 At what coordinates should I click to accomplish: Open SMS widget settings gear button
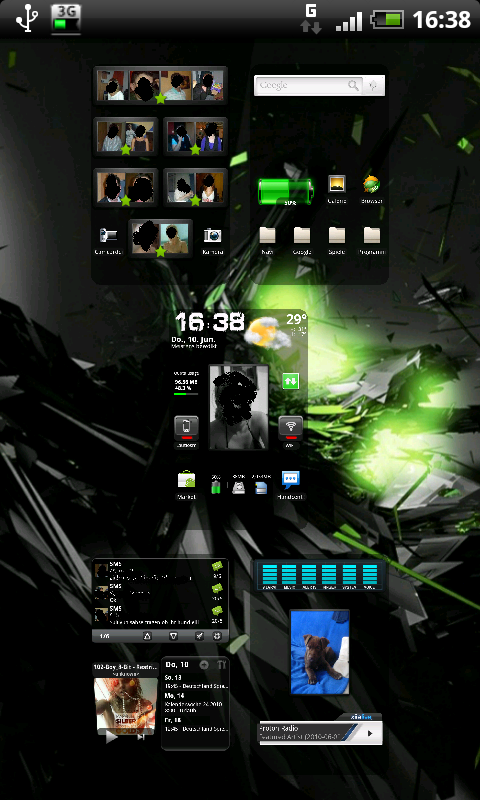point(217,636)
